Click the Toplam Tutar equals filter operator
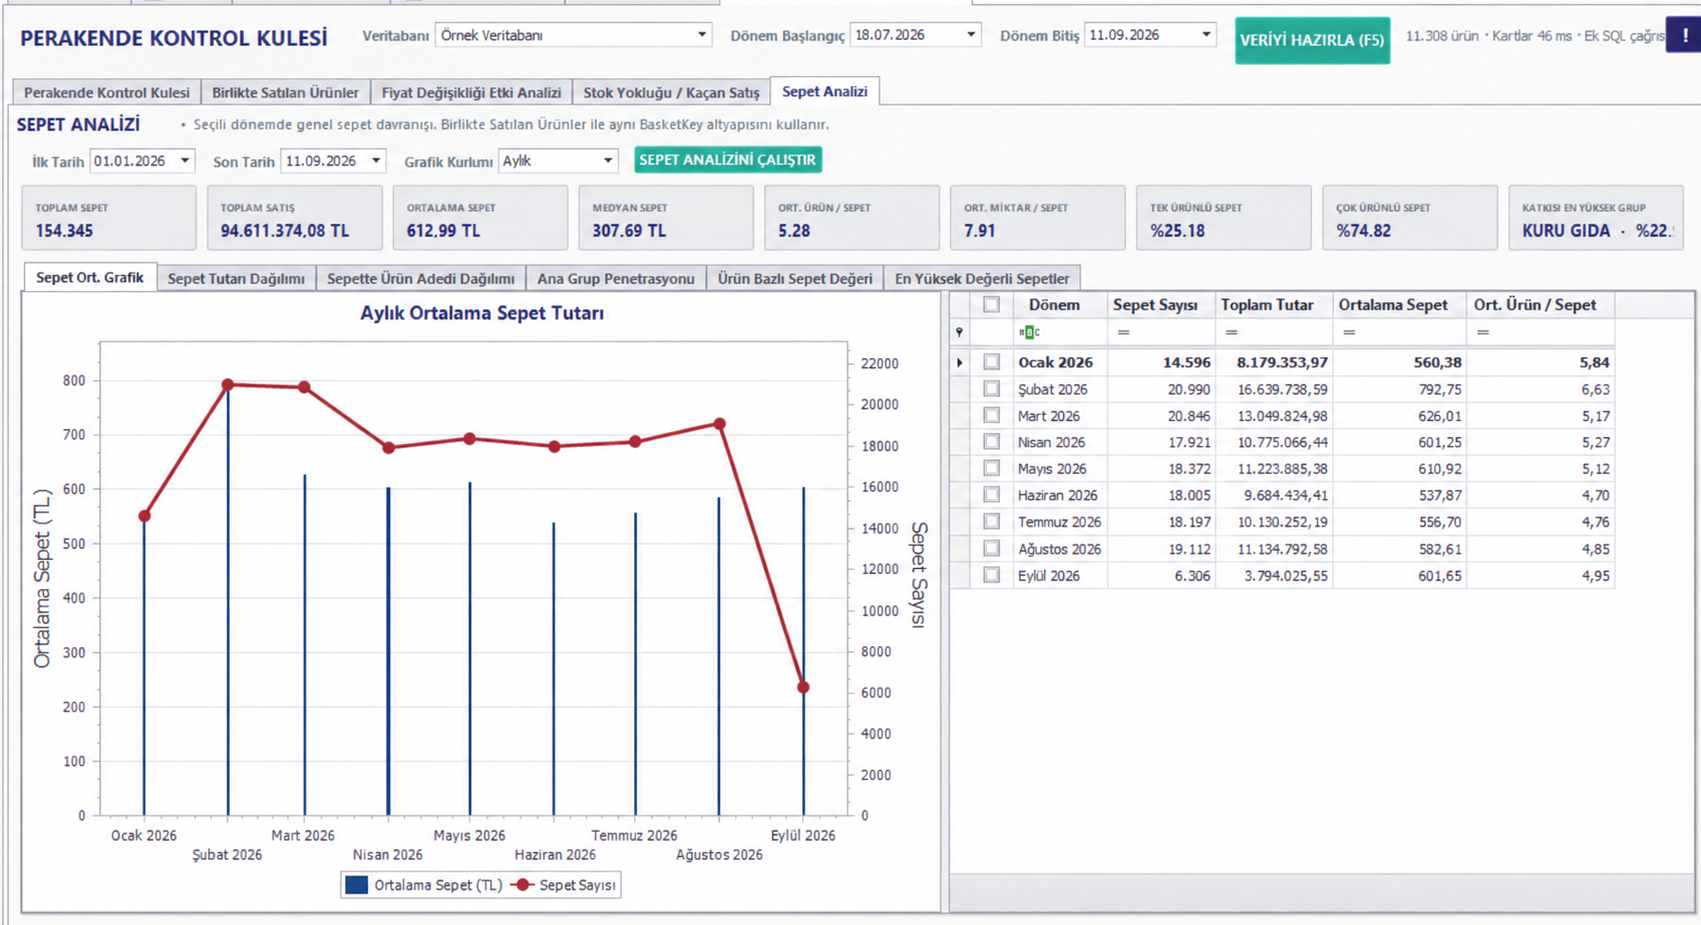Screen dimensions: 1701x925 [x=1232, y=332]
